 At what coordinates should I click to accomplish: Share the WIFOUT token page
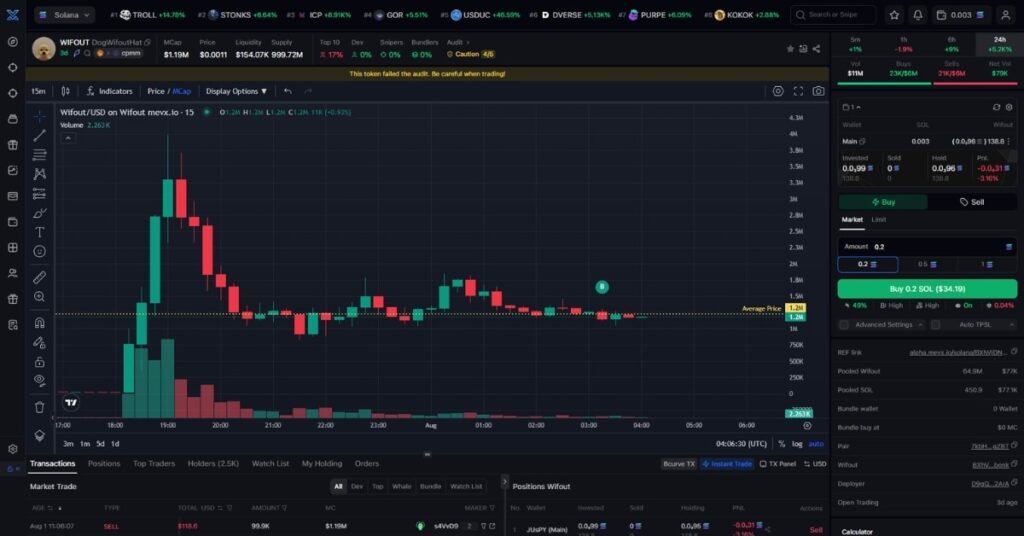click(x=816, y=49)
